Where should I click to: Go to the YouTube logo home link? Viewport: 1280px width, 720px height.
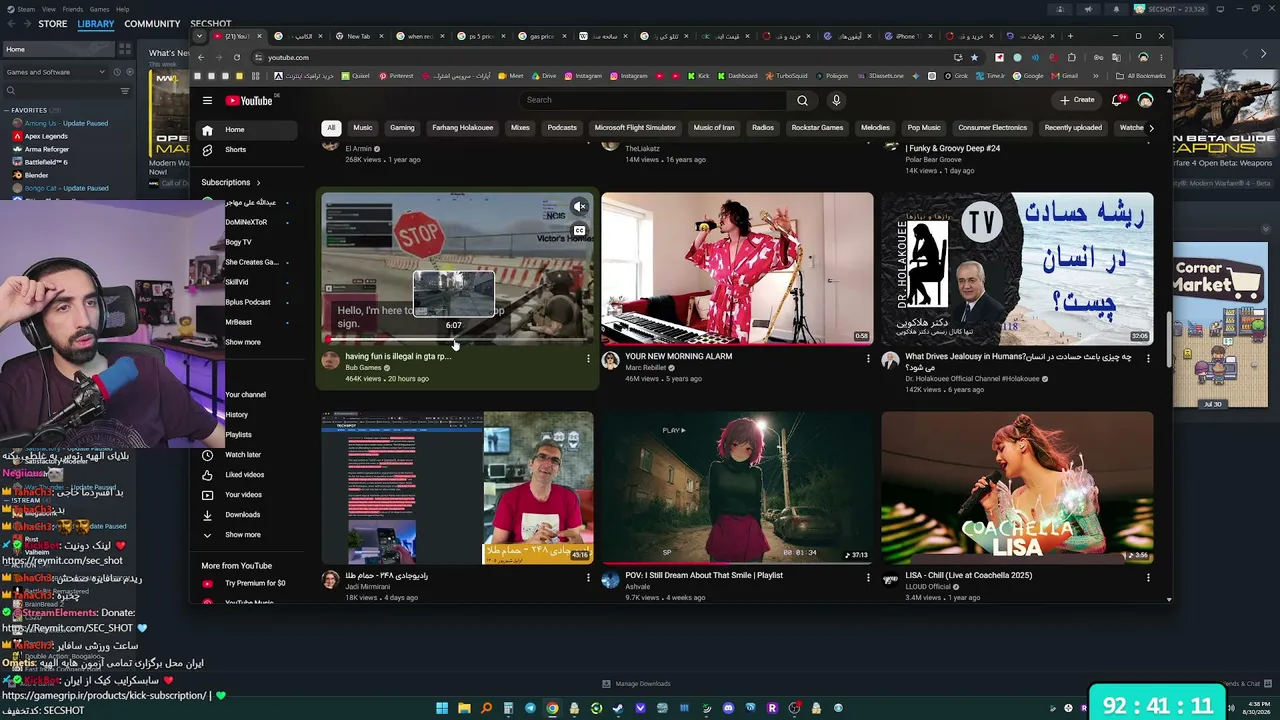point(249,100)
